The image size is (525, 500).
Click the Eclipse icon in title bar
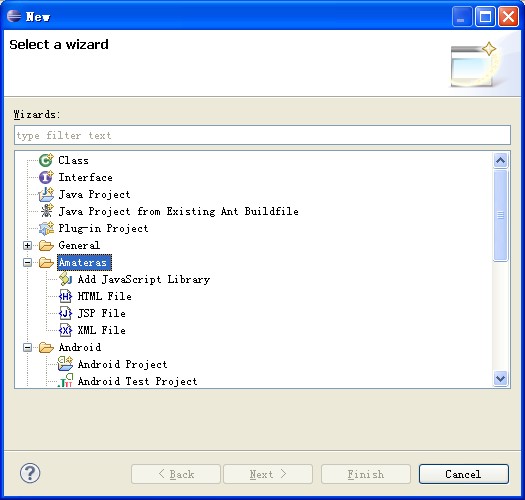14,16
